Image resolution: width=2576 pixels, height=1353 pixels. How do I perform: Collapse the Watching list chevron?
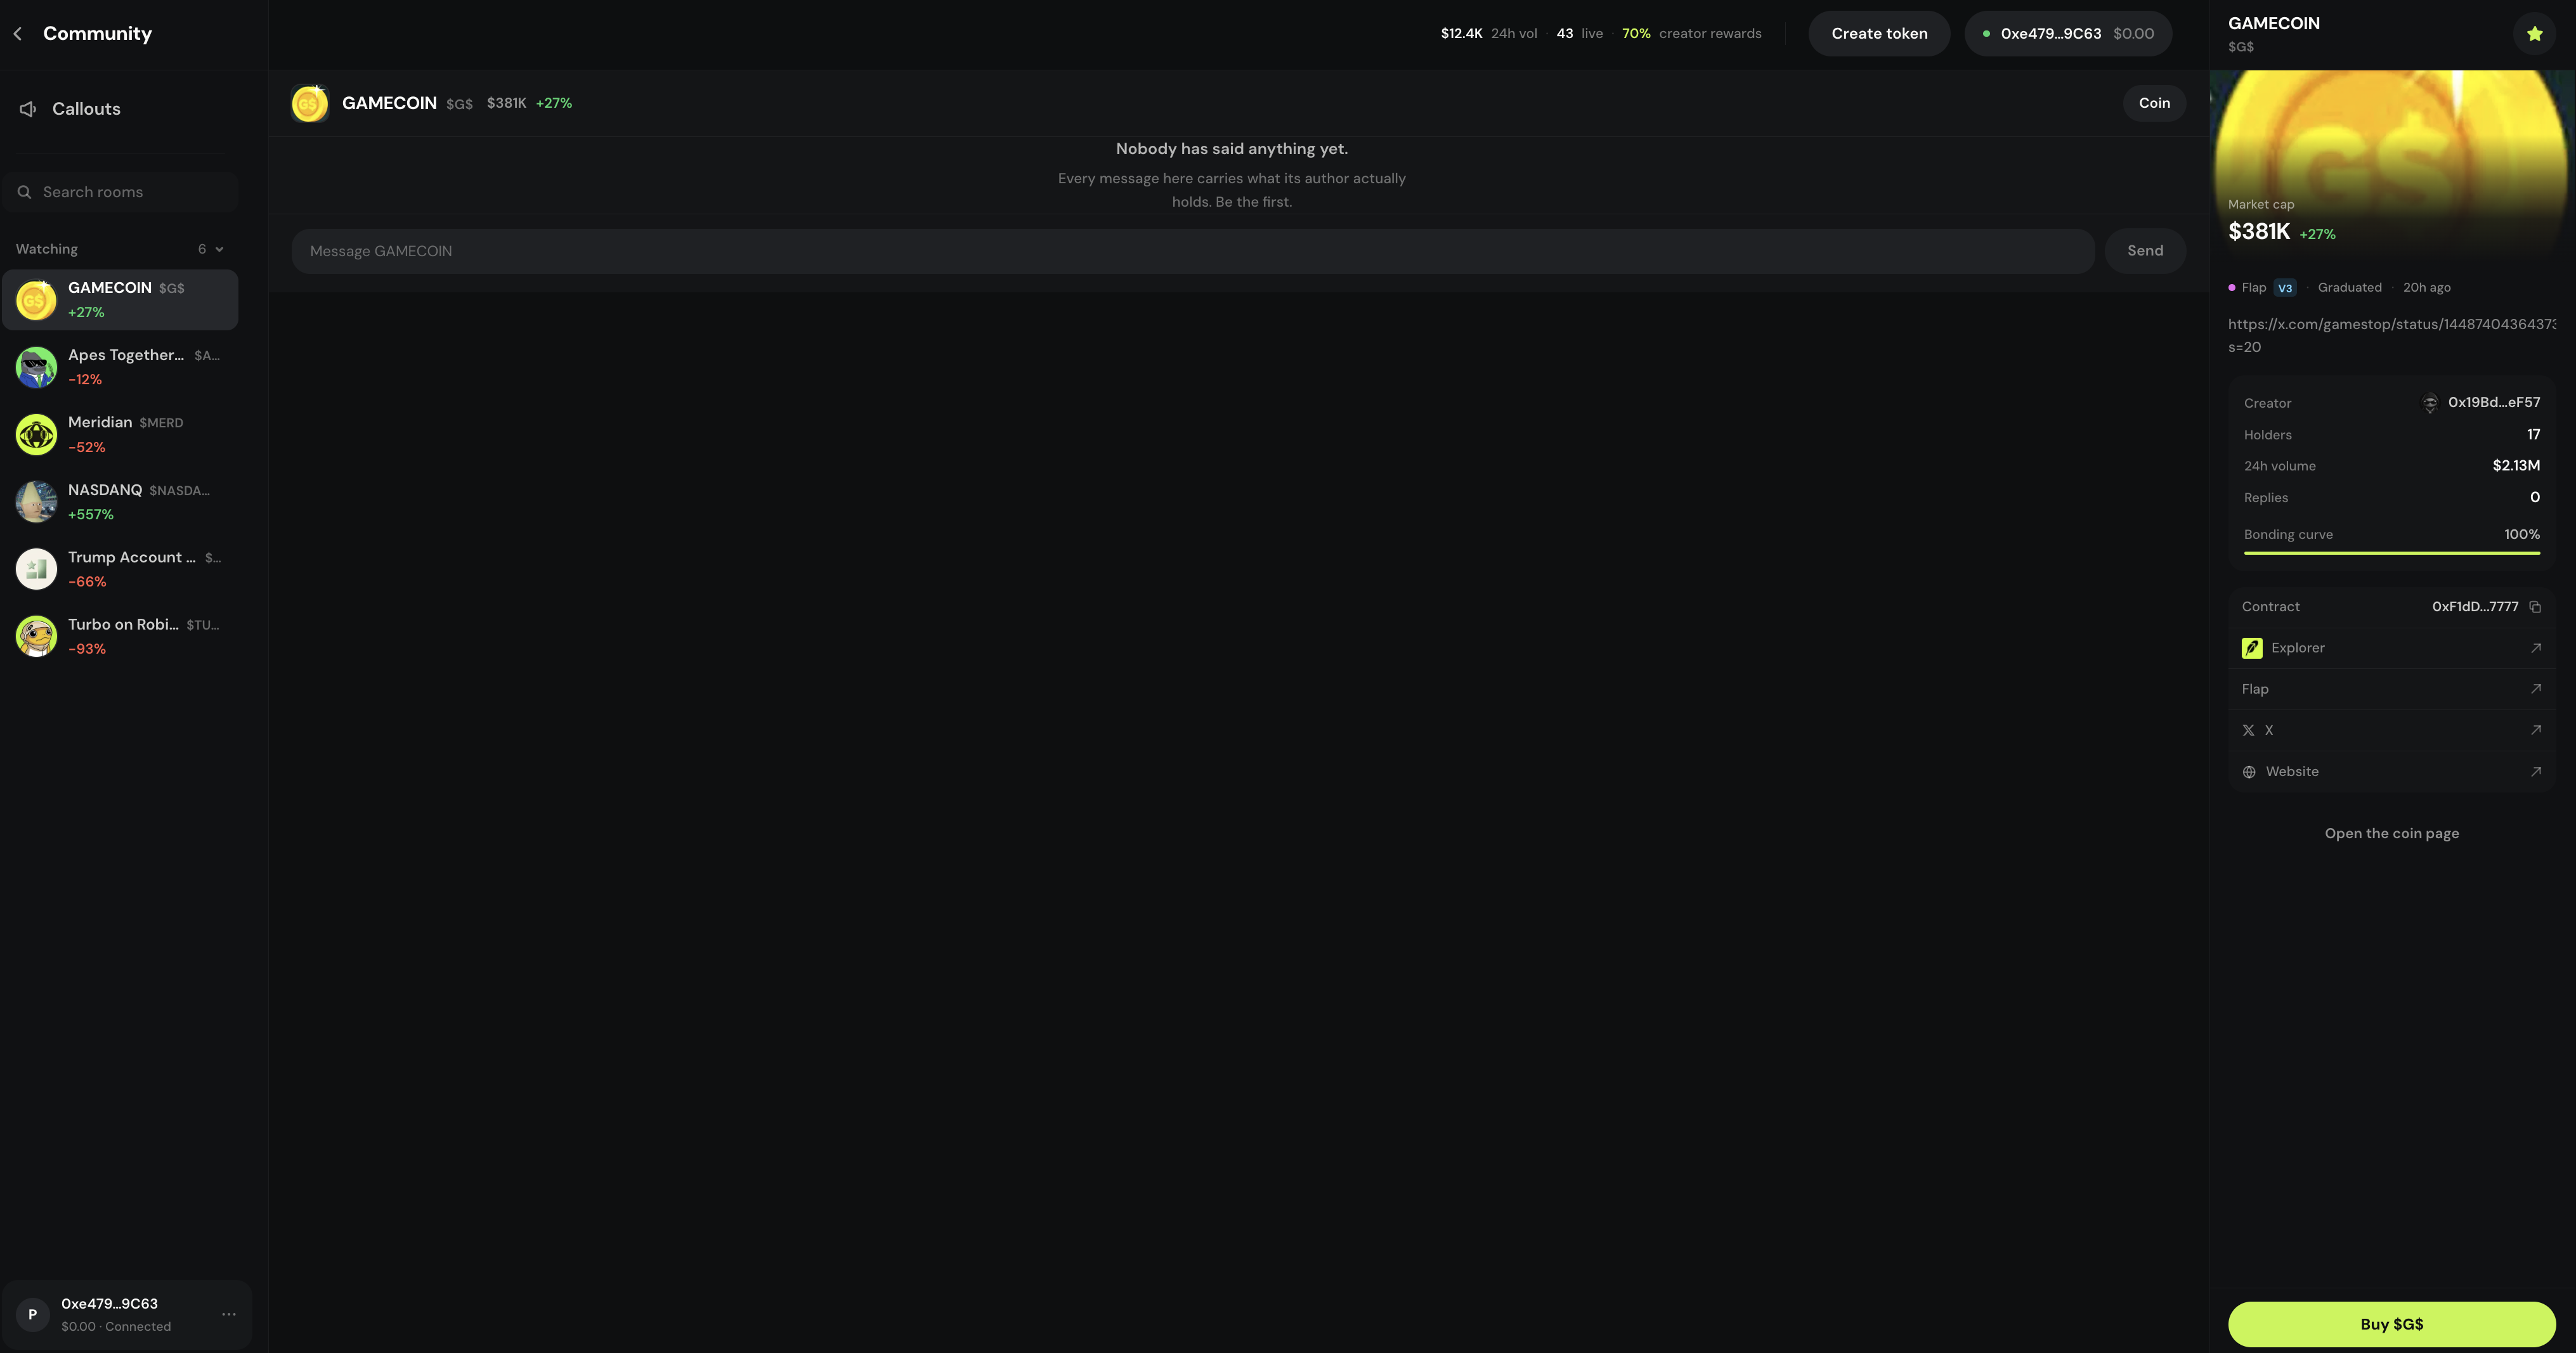click(220, 249)
